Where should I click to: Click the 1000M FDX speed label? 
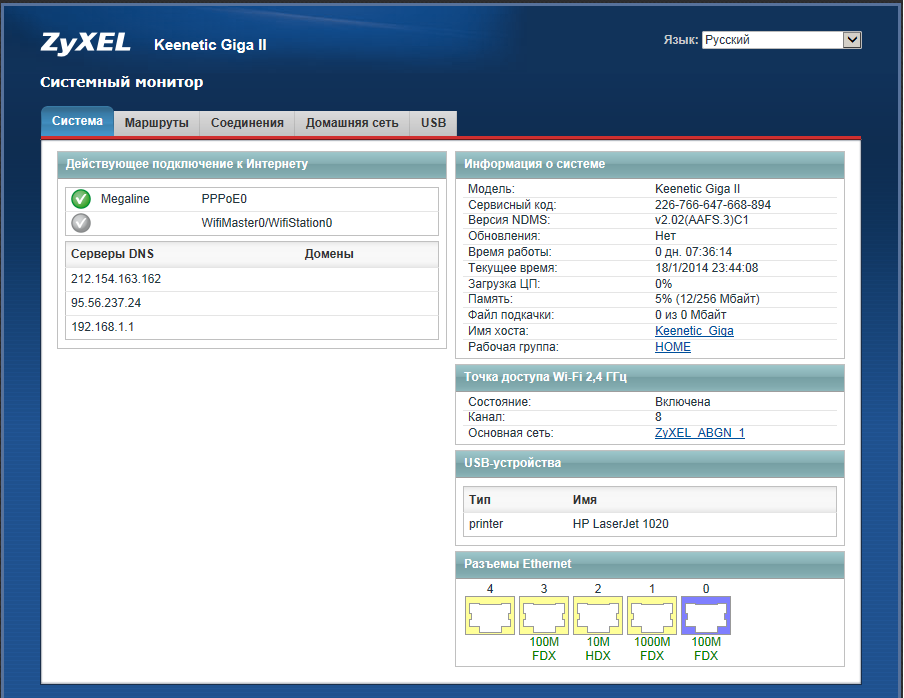point(652,649)
